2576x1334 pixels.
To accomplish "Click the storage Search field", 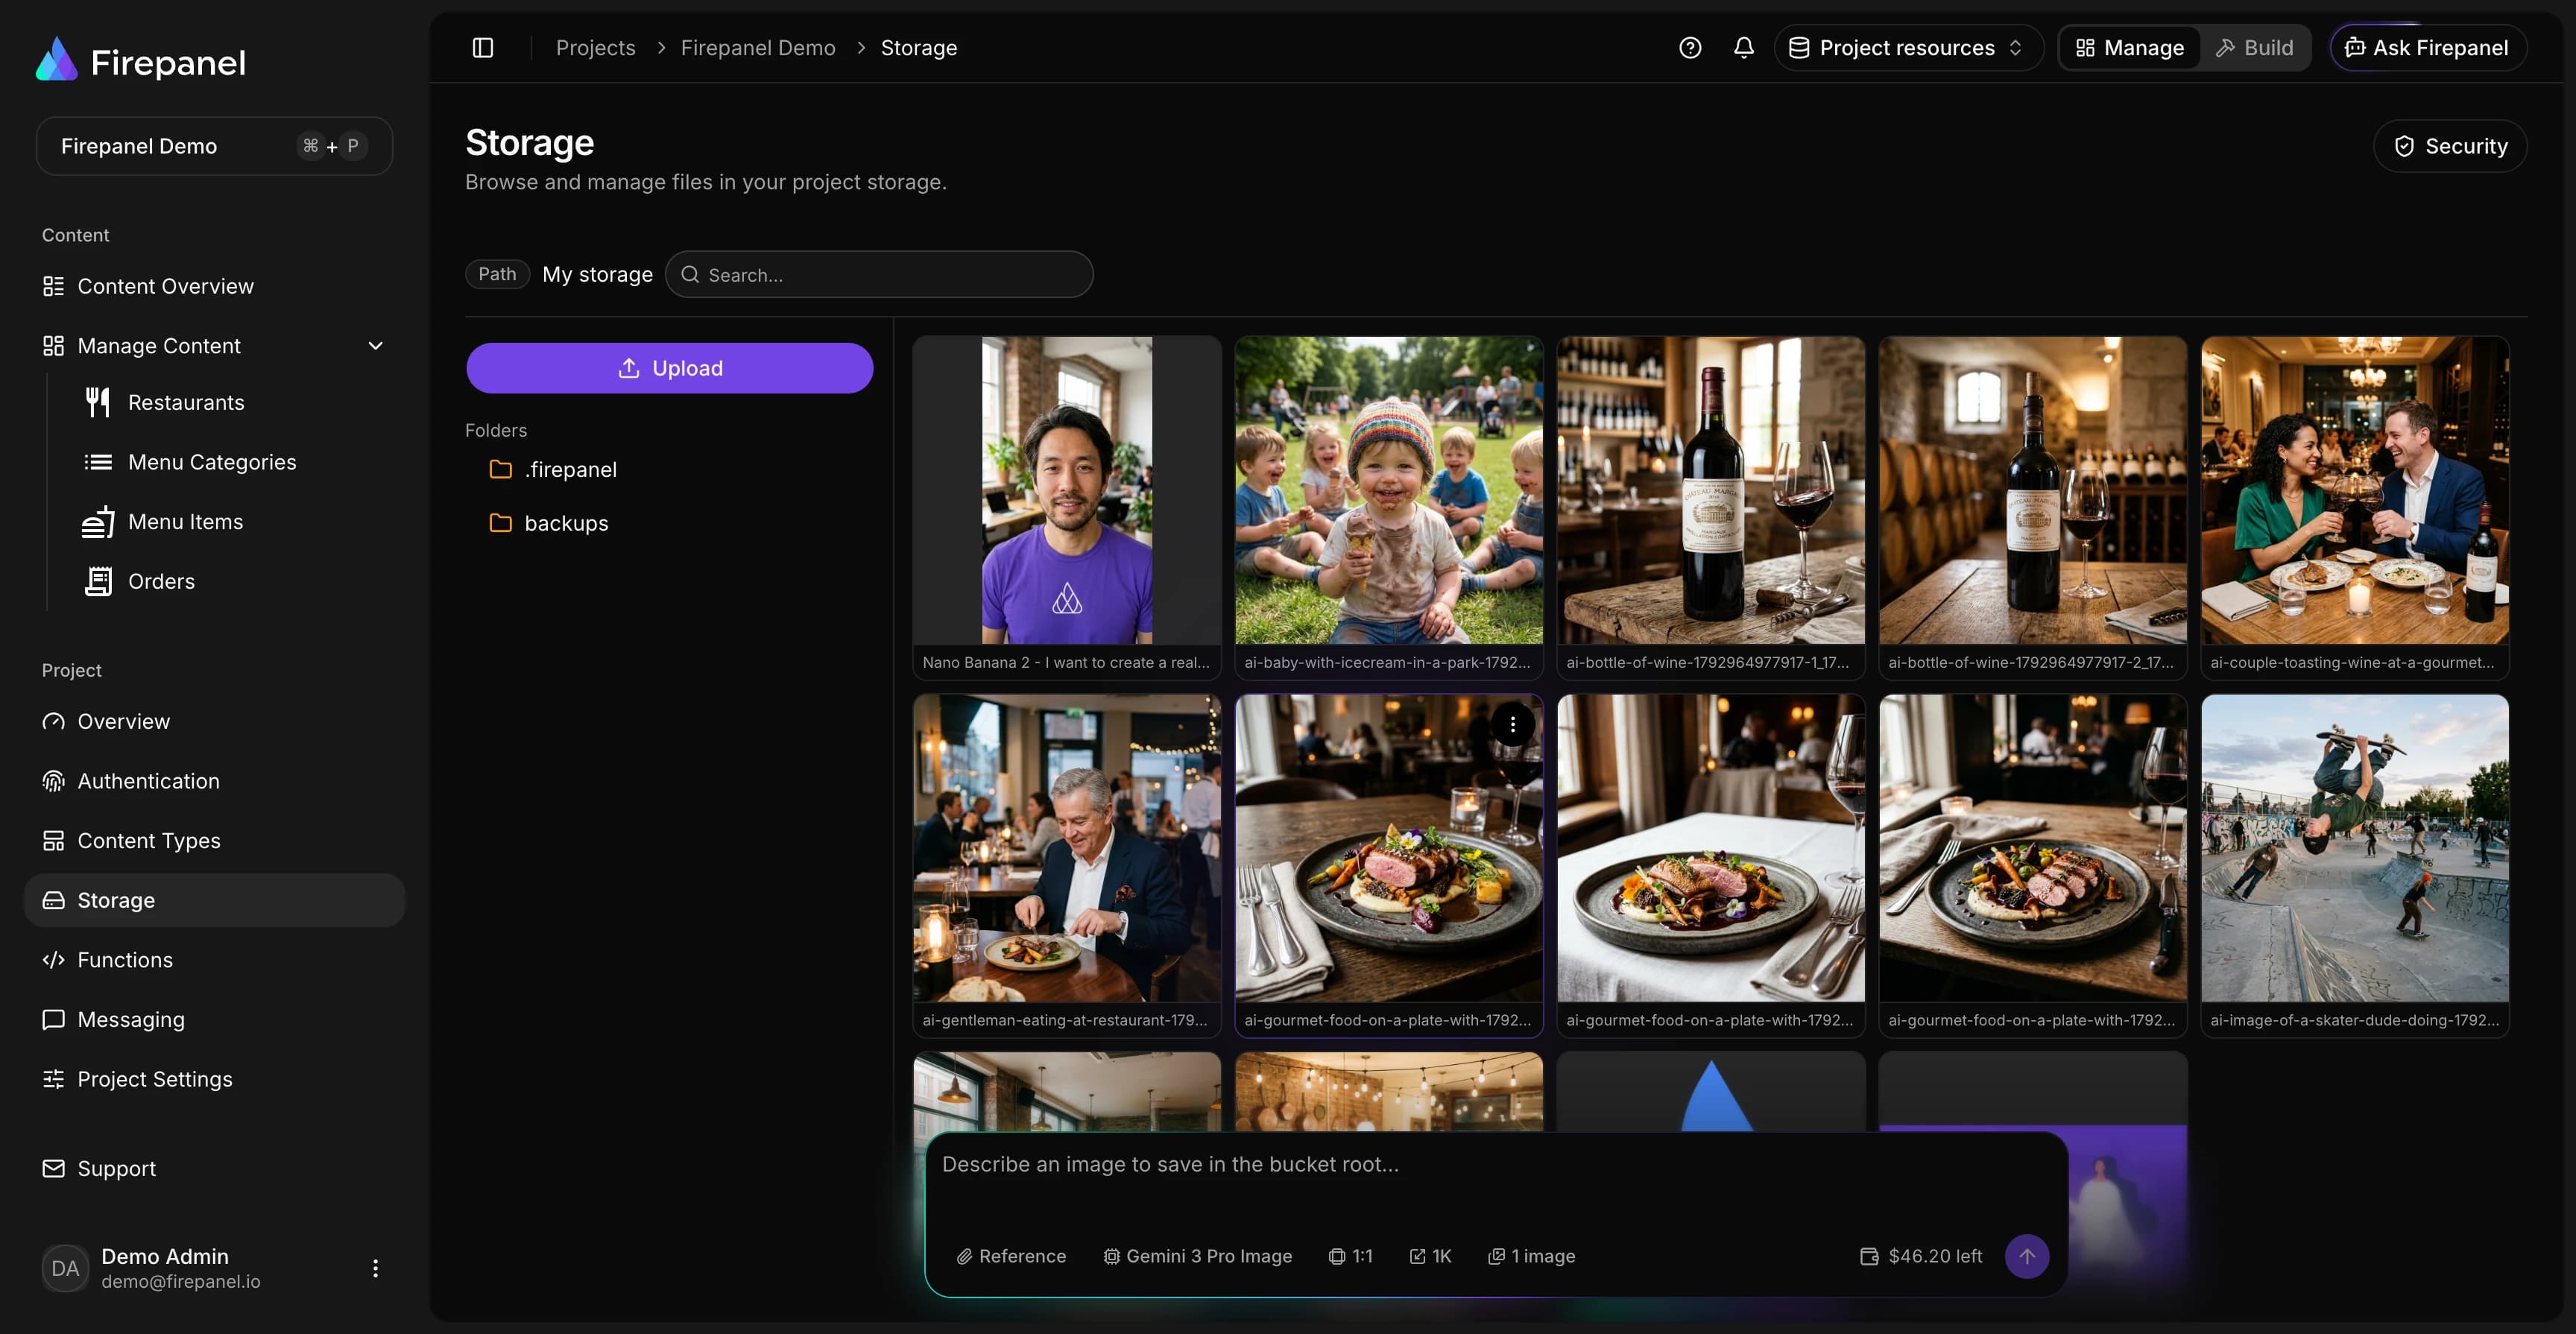I will click(x=879, y=274).
